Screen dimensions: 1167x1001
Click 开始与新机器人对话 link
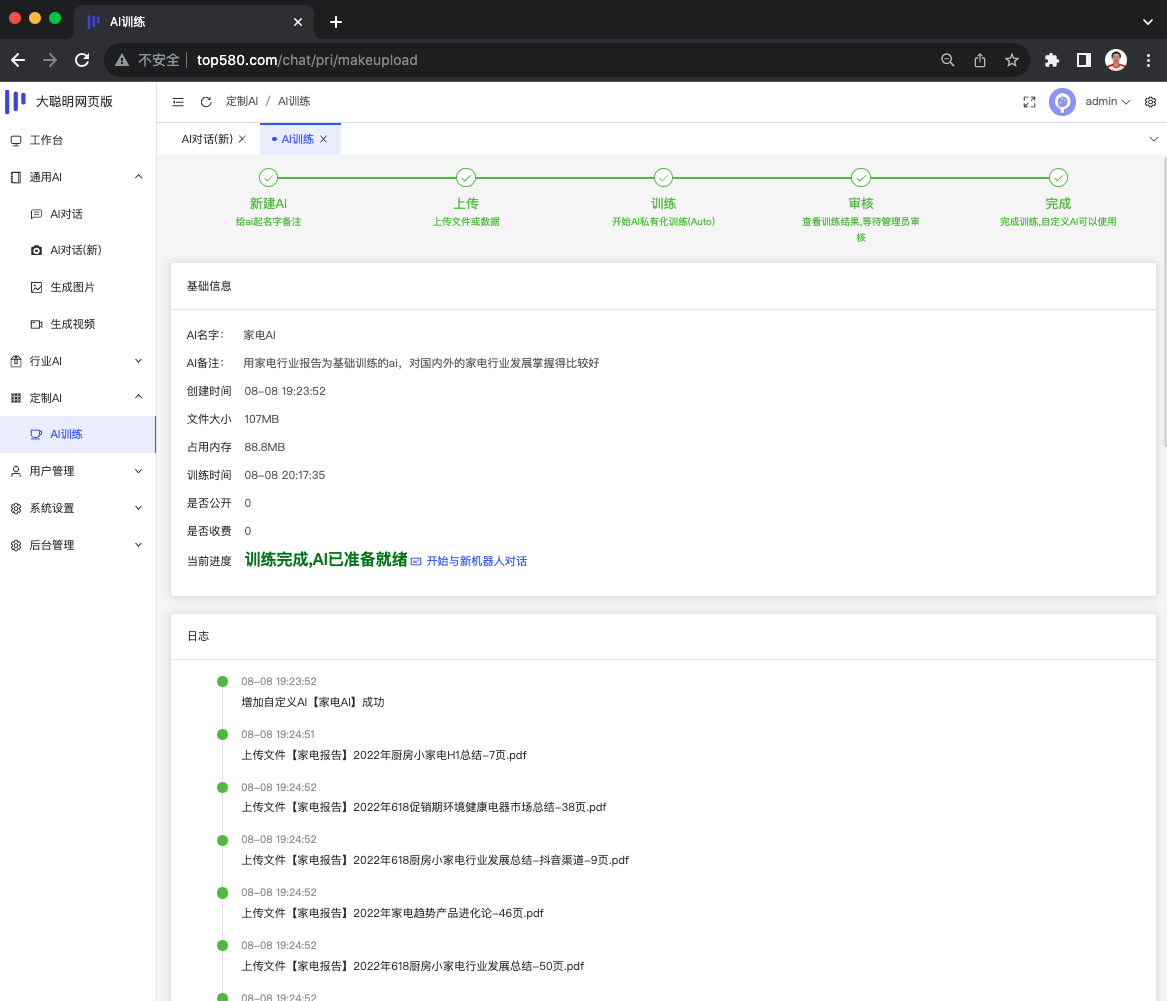[x=476, y=561]
